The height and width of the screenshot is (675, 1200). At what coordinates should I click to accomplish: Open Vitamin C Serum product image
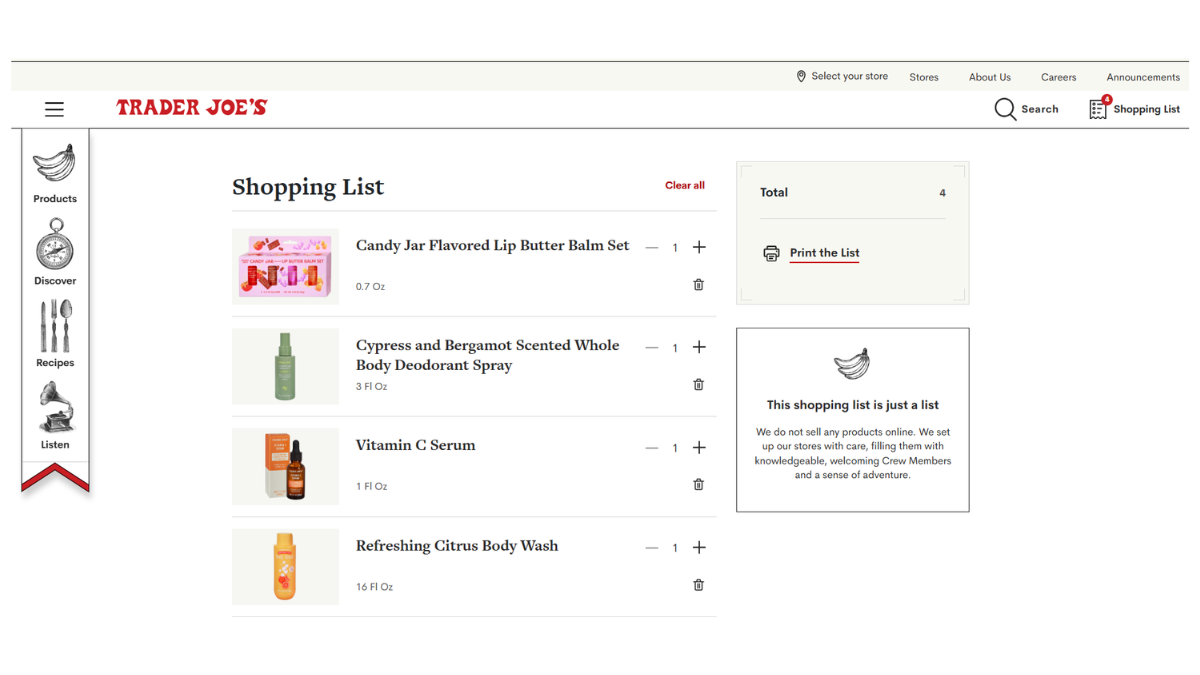(x=285, y=466)
